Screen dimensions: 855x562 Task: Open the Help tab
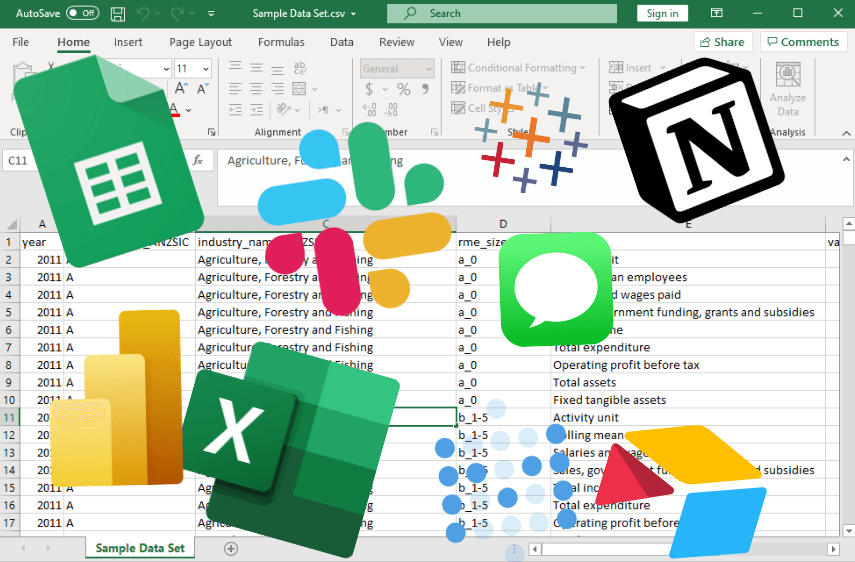coord(498,42)
